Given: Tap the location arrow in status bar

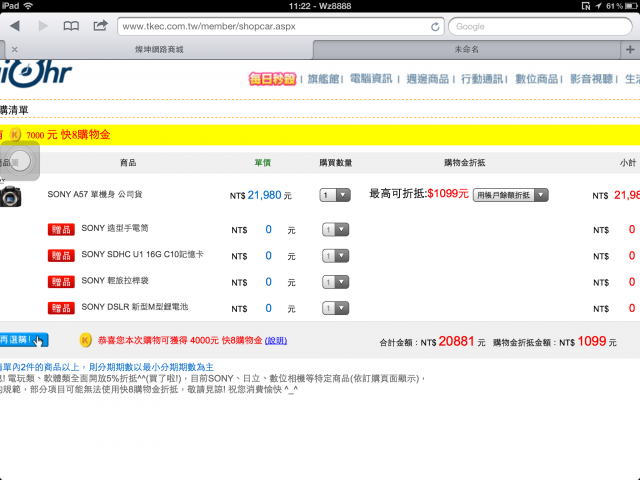Looking at the screenshot, I should click(598, 6).
